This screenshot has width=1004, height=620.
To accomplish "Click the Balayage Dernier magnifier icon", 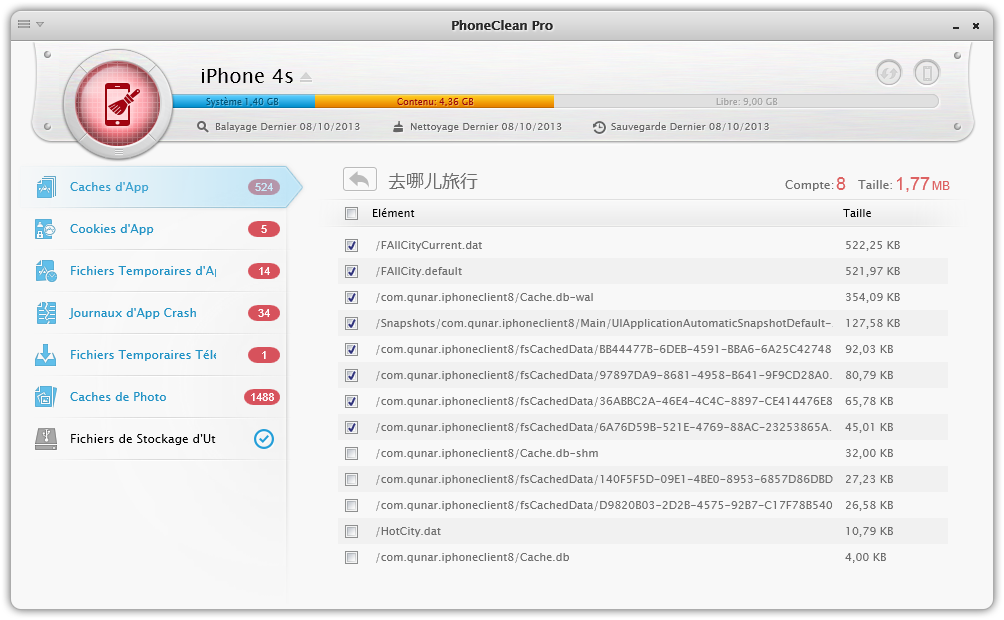I will (202, 127).
